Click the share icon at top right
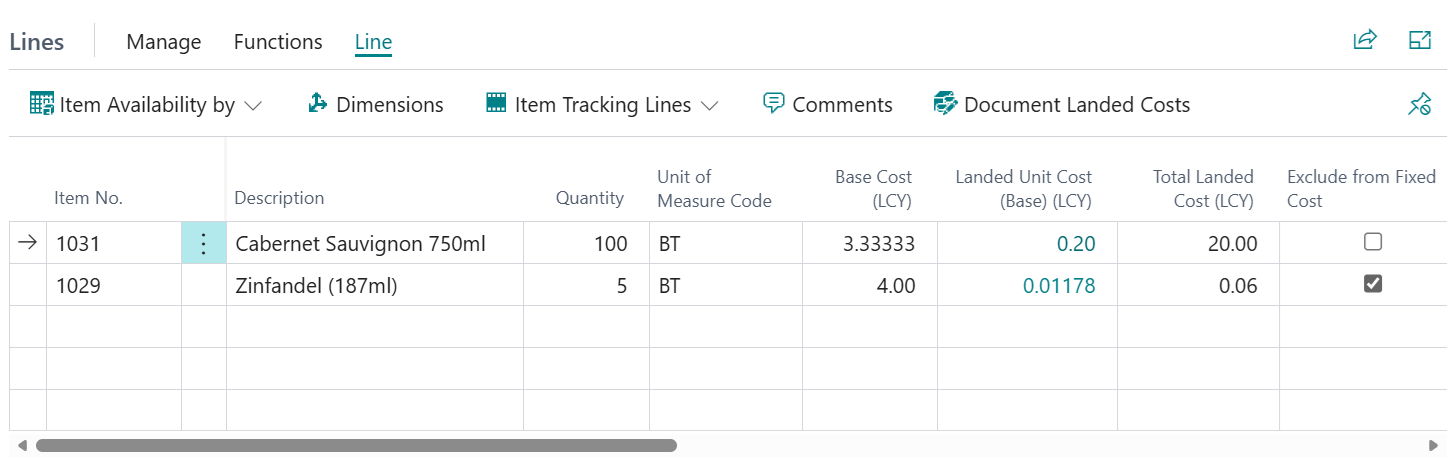The height and width of the screenshot is (461, 1455). pos(1364,40)
